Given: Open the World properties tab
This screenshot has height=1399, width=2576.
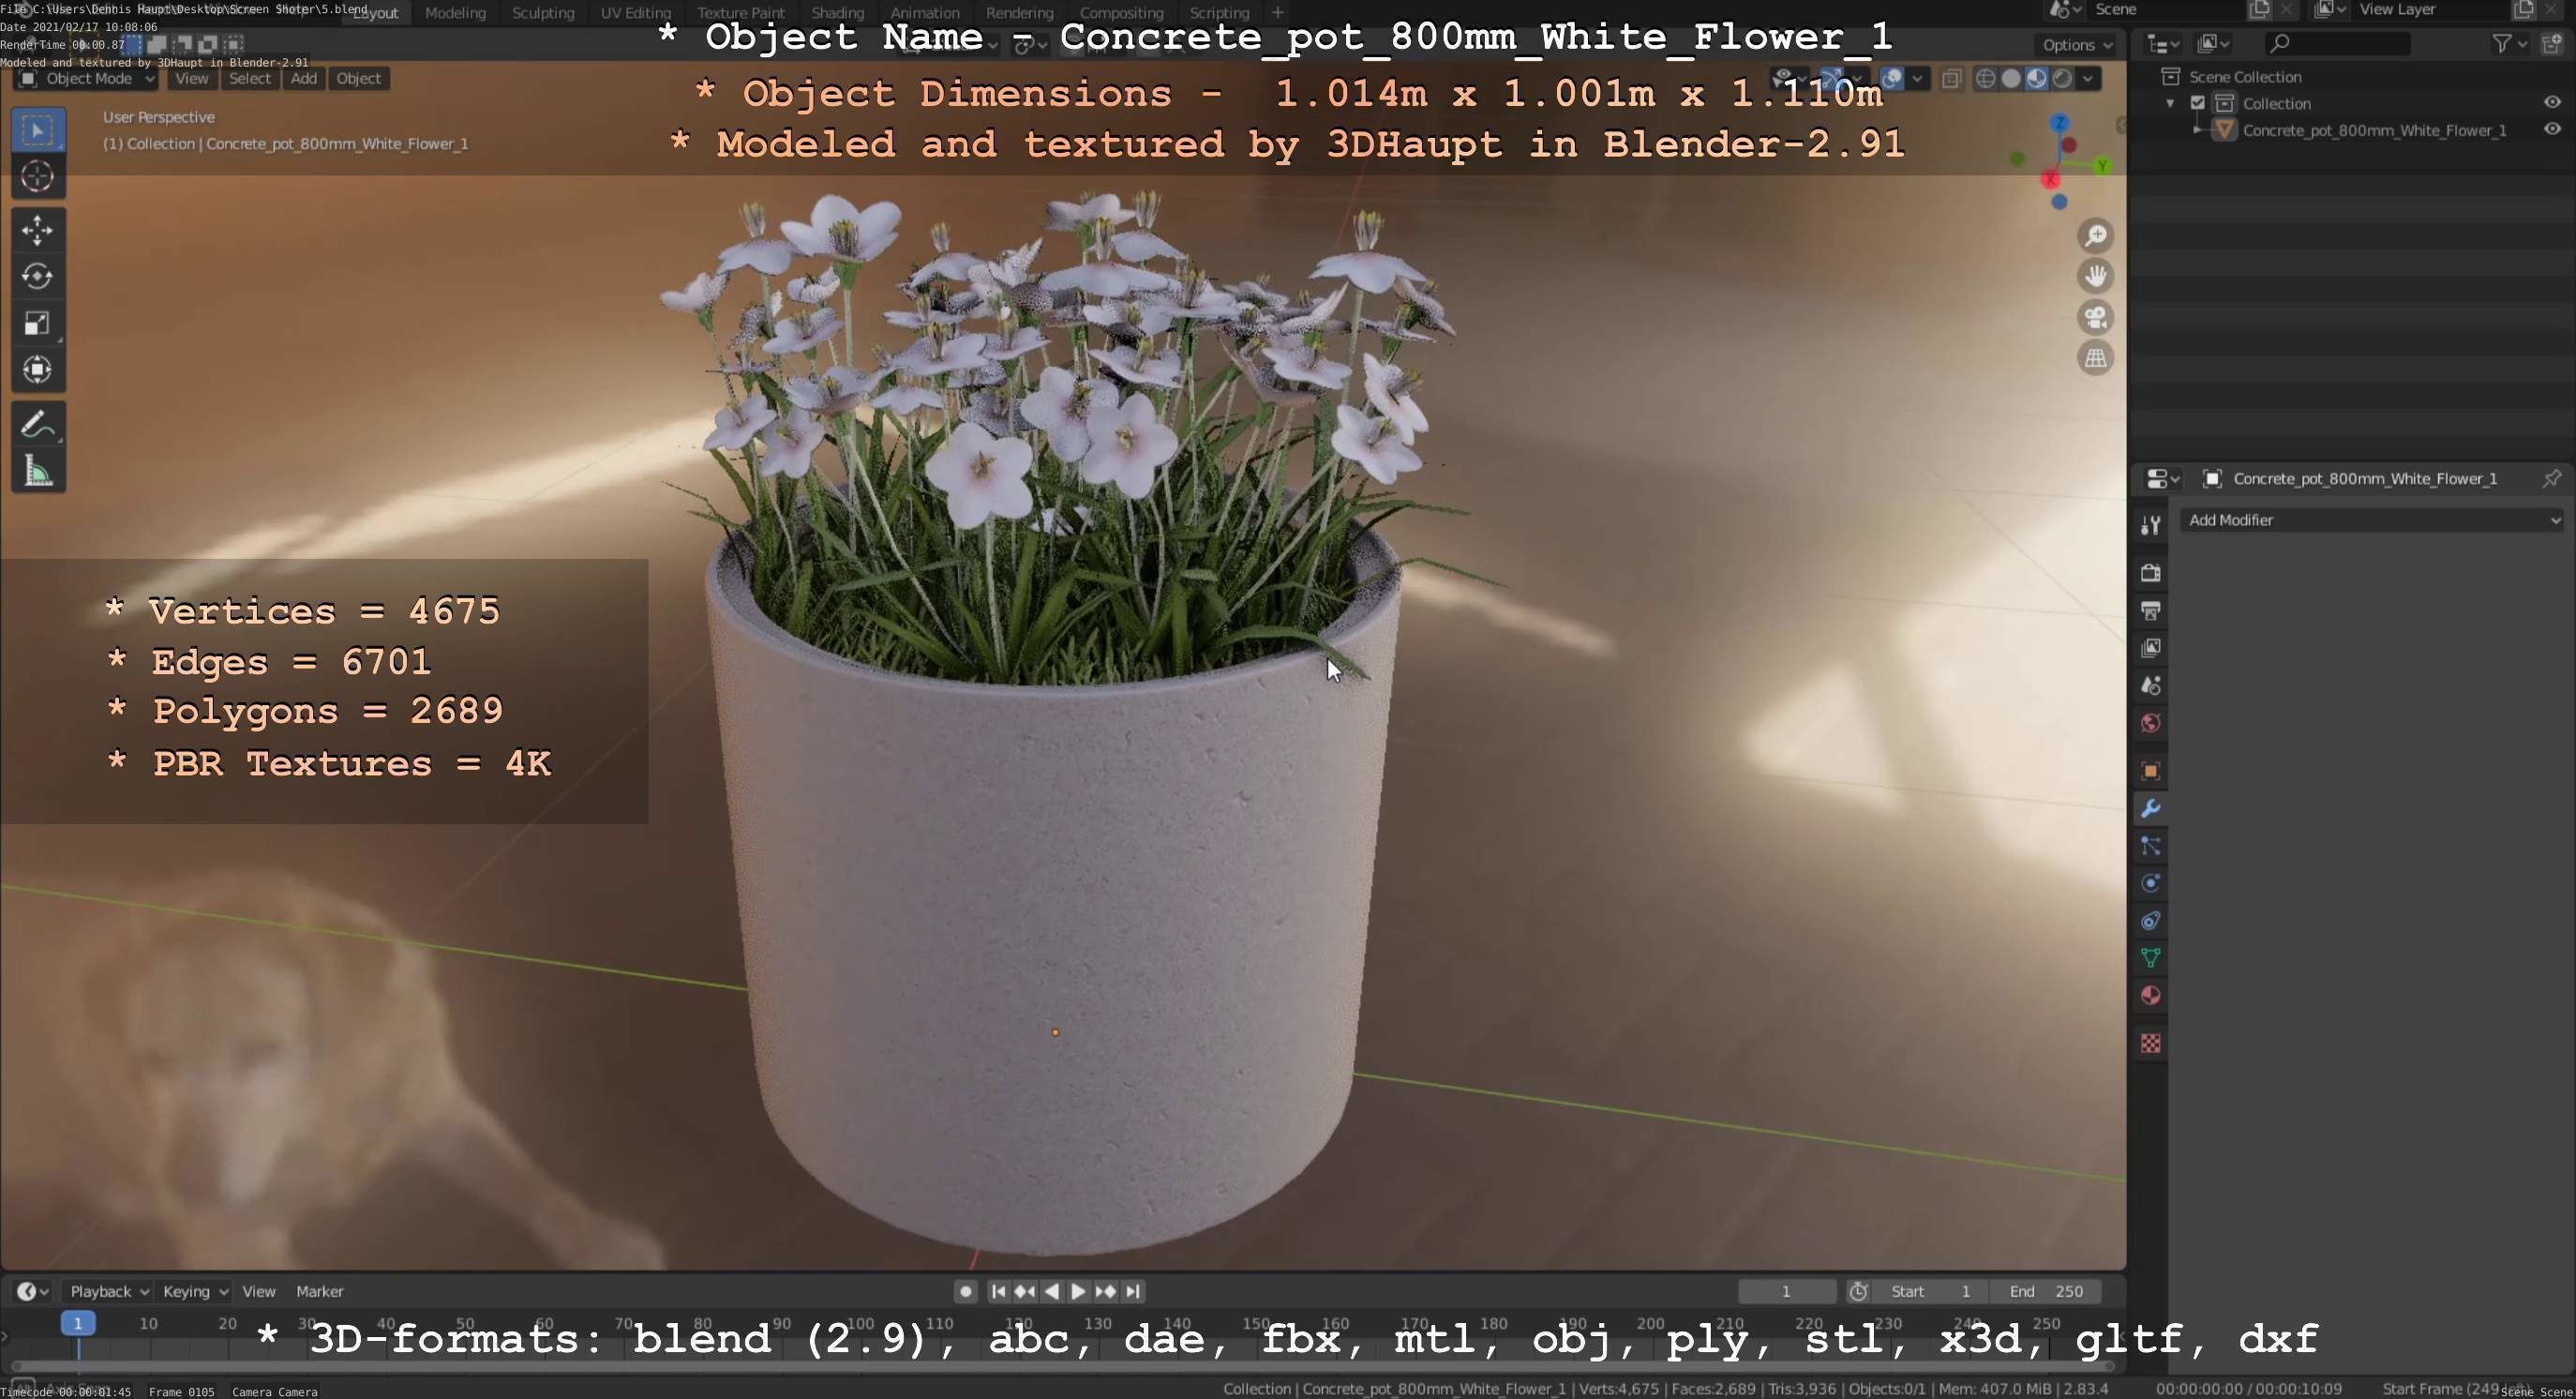Looking at the screenshot, I should click(x=2151, y=723).
